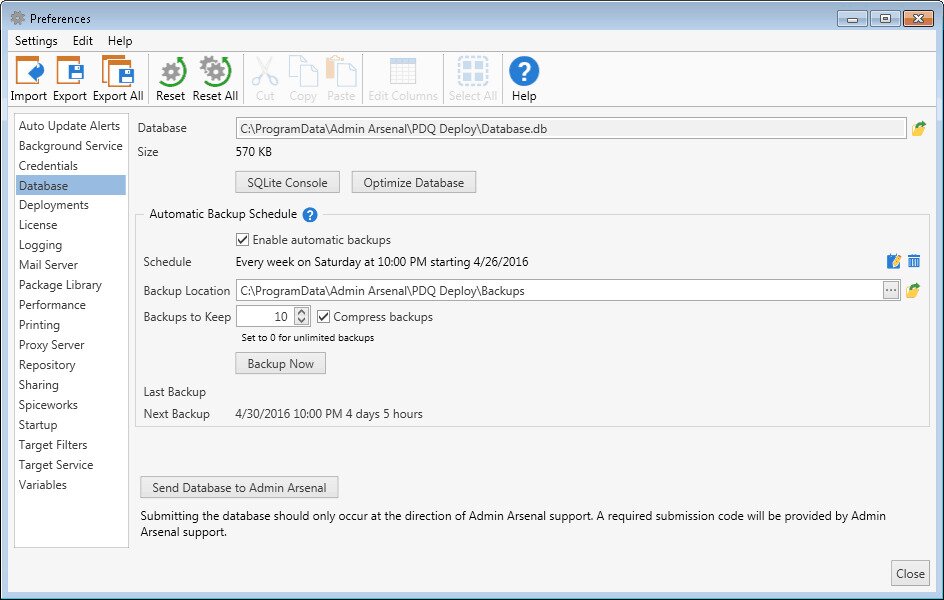
Task: Uncheck the Compress backups checkbox
Action: [324, 317]
